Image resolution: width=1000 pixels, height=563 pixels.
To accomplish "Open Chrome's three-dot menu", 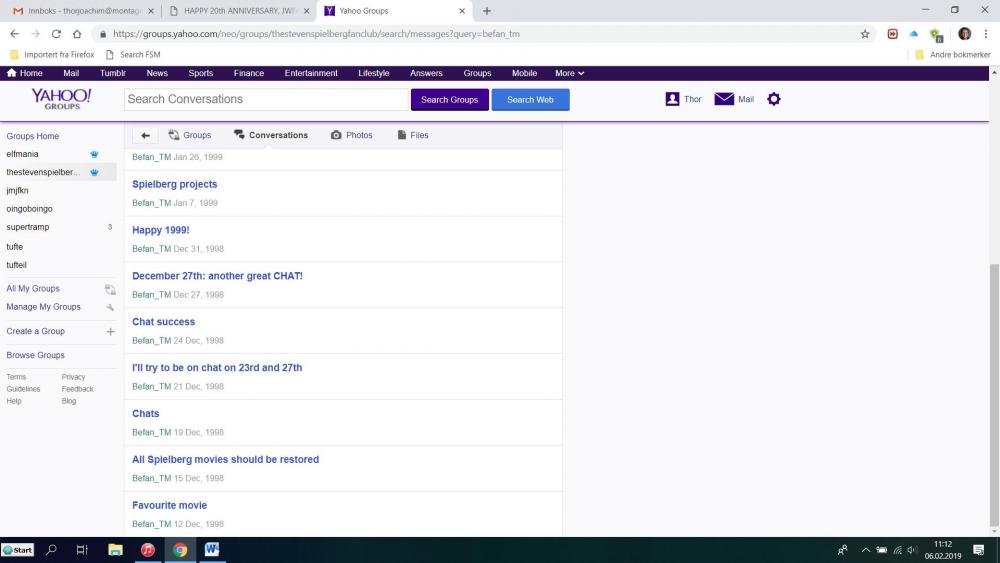I will tap(985, 34).
